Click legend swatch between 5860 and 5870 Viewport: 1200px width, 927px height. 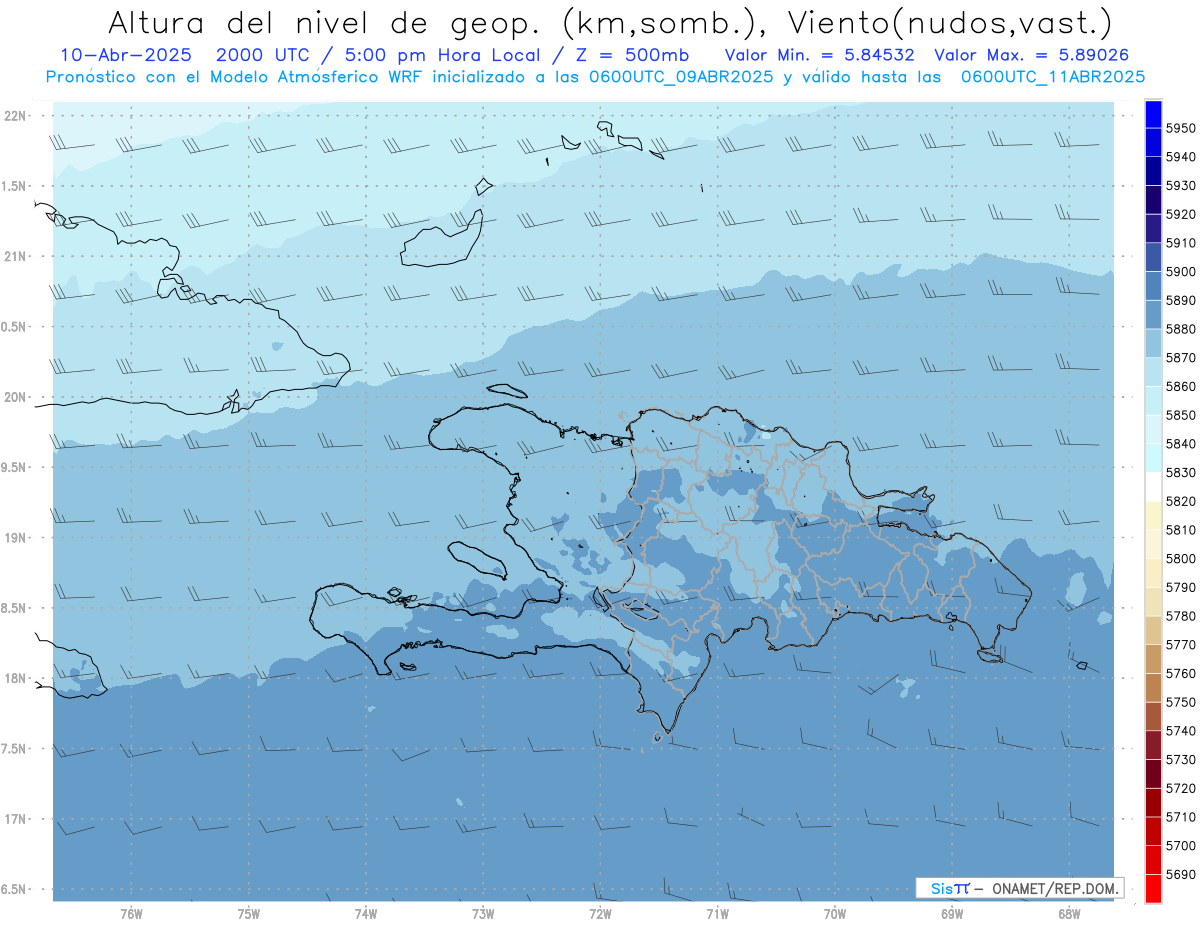(1153, 372)
